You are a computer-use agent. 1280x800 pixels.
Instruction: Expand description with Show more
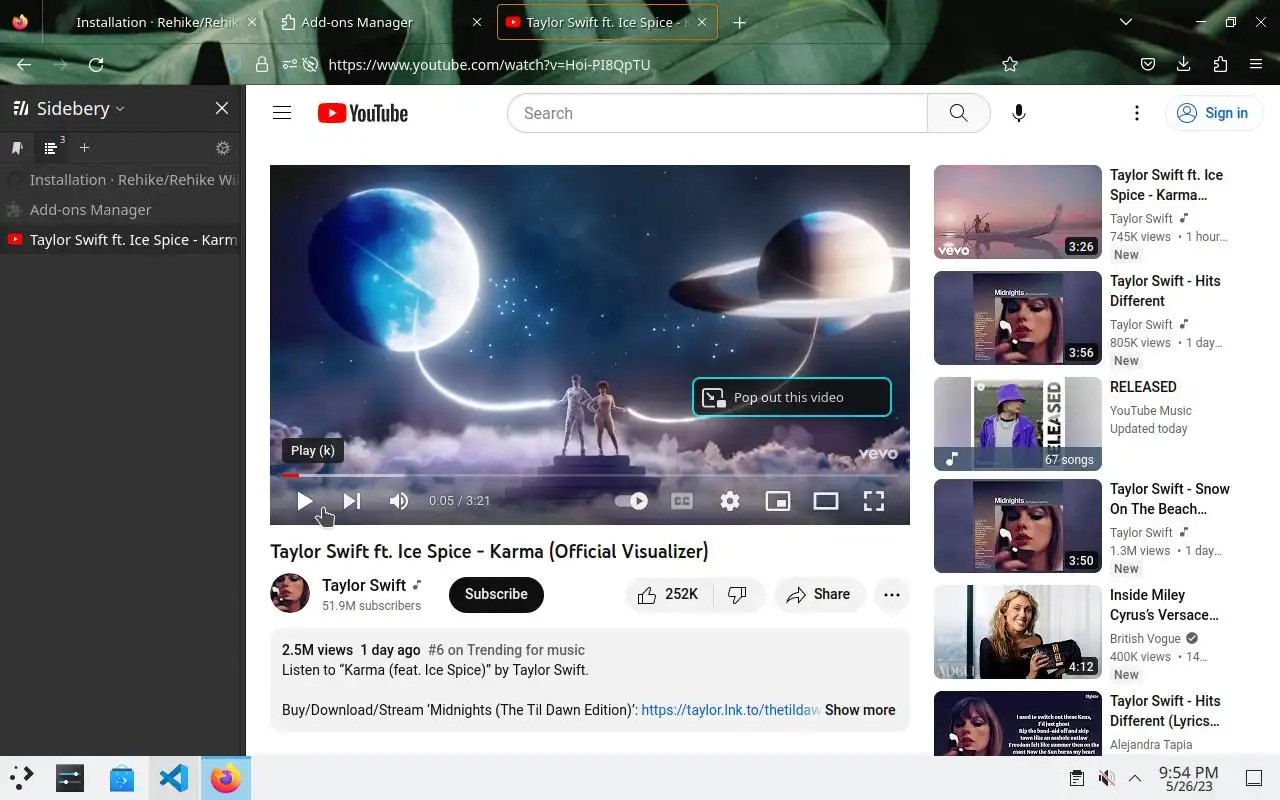pos(860,710)
